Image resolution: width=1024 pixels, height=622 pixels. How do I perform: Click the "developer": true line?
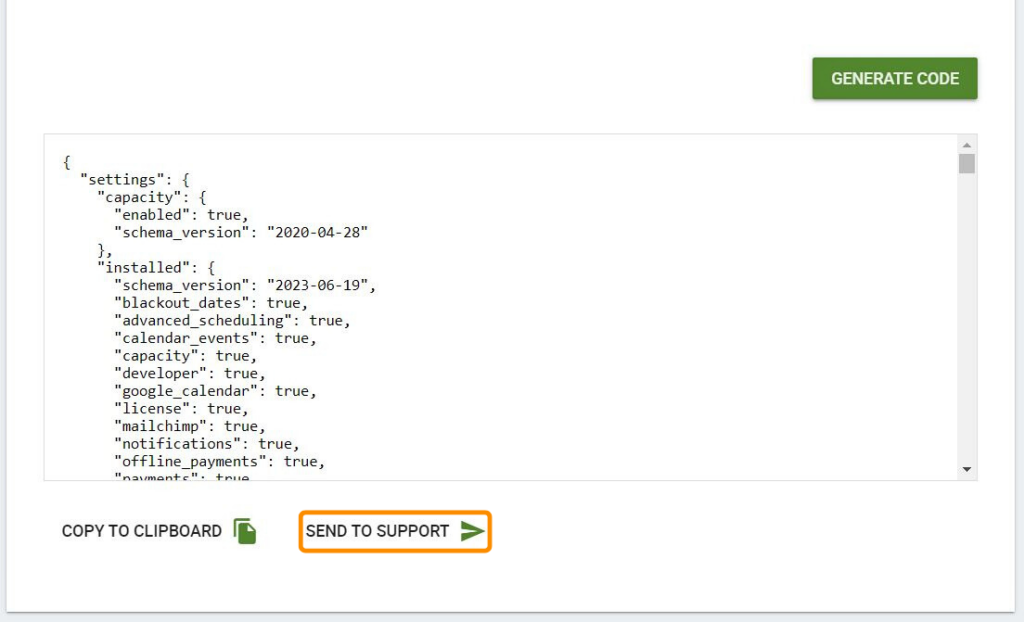pyautogui.click(x=190, y=374)
